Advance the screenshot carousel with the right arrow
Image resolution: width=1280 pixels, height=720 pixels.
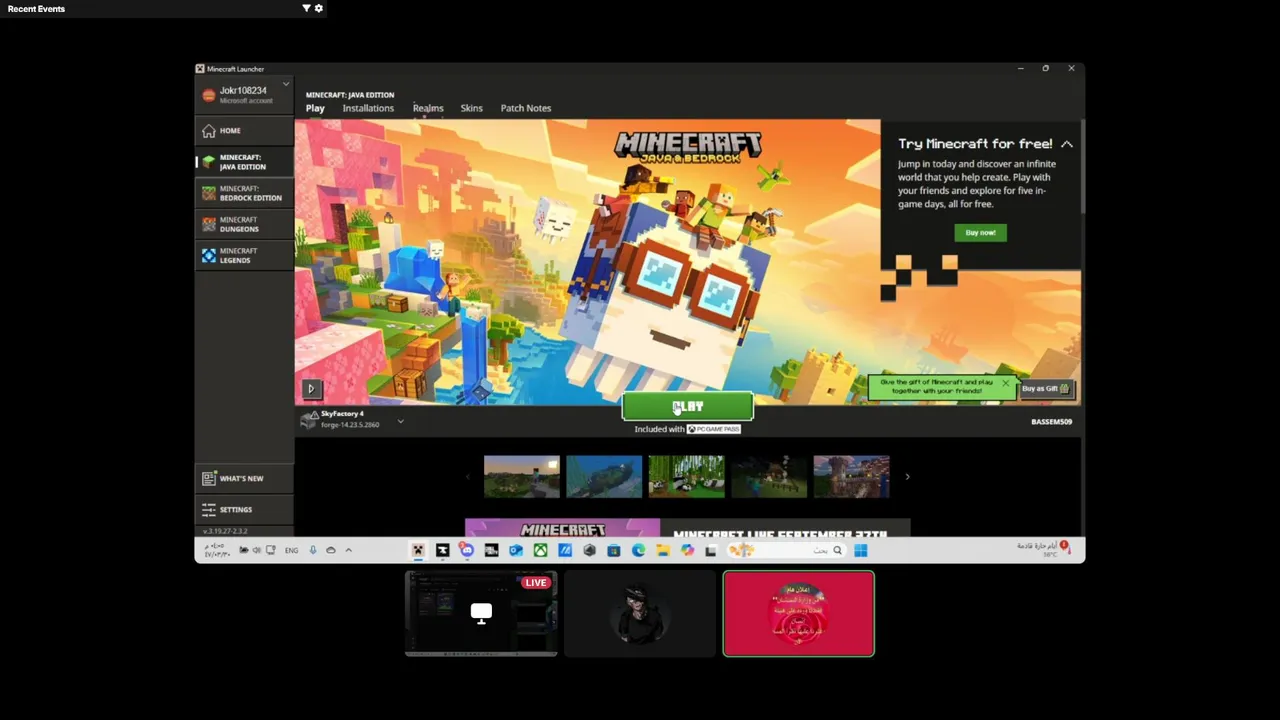(x=907, y=477)
